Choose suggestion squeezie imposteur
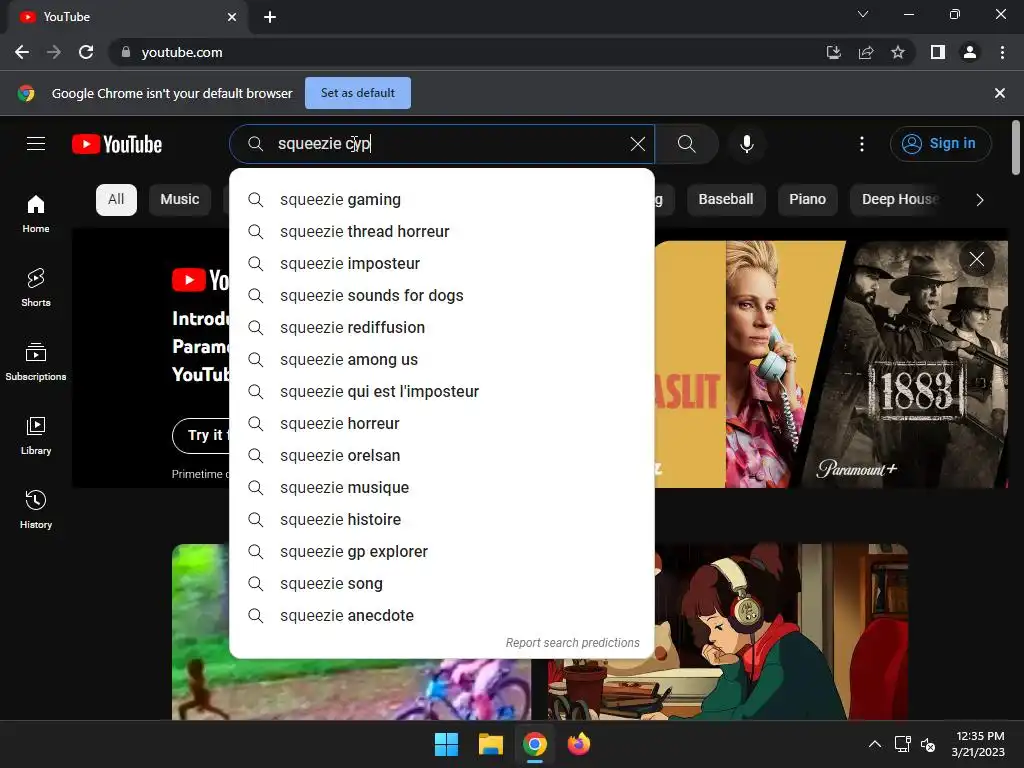The width and height of the screenshot is (1024, 768). tap(442, 264)
